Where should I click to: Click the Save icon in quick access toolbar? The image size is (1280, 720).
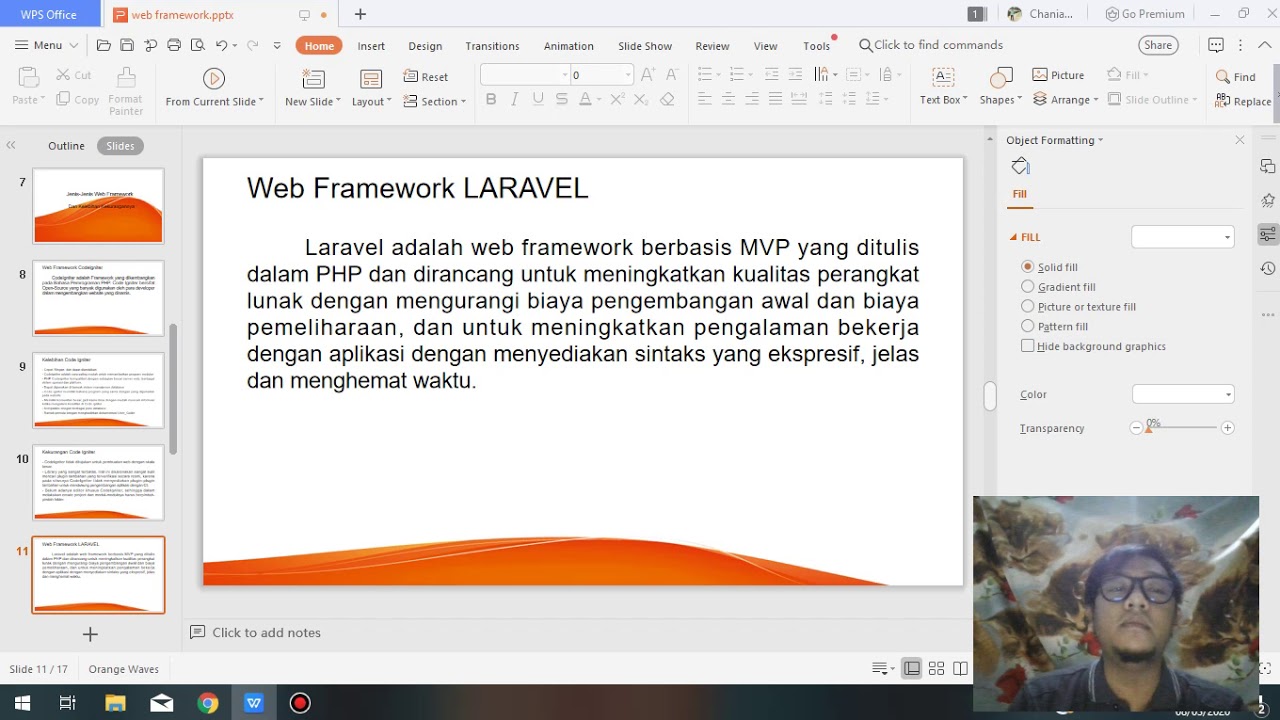point(127,45)
